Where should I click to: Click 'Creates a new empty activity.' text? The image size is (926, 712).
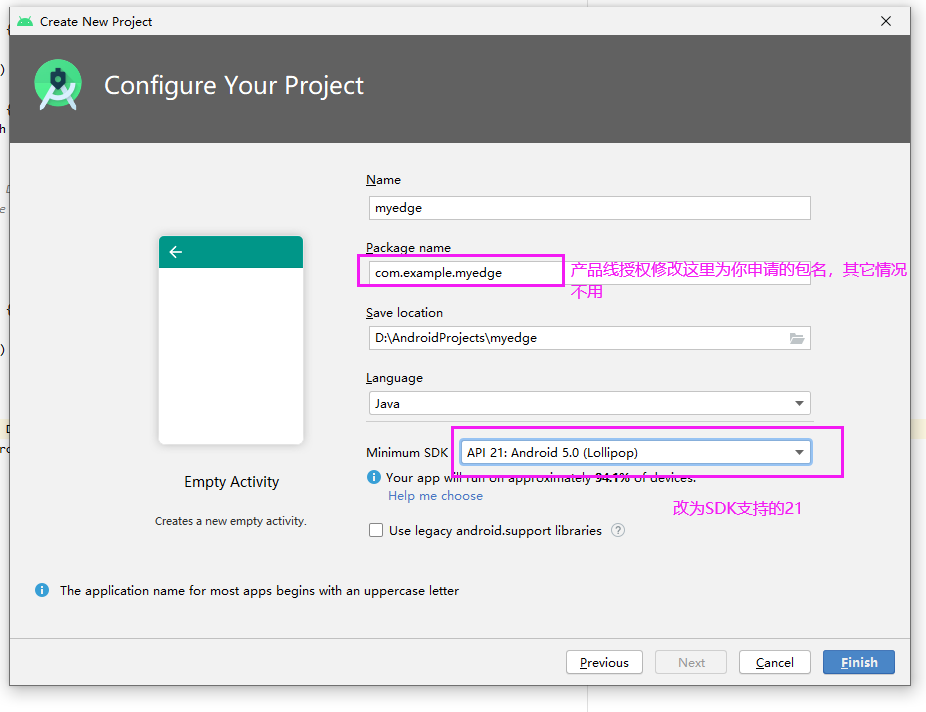pos(231,521)
